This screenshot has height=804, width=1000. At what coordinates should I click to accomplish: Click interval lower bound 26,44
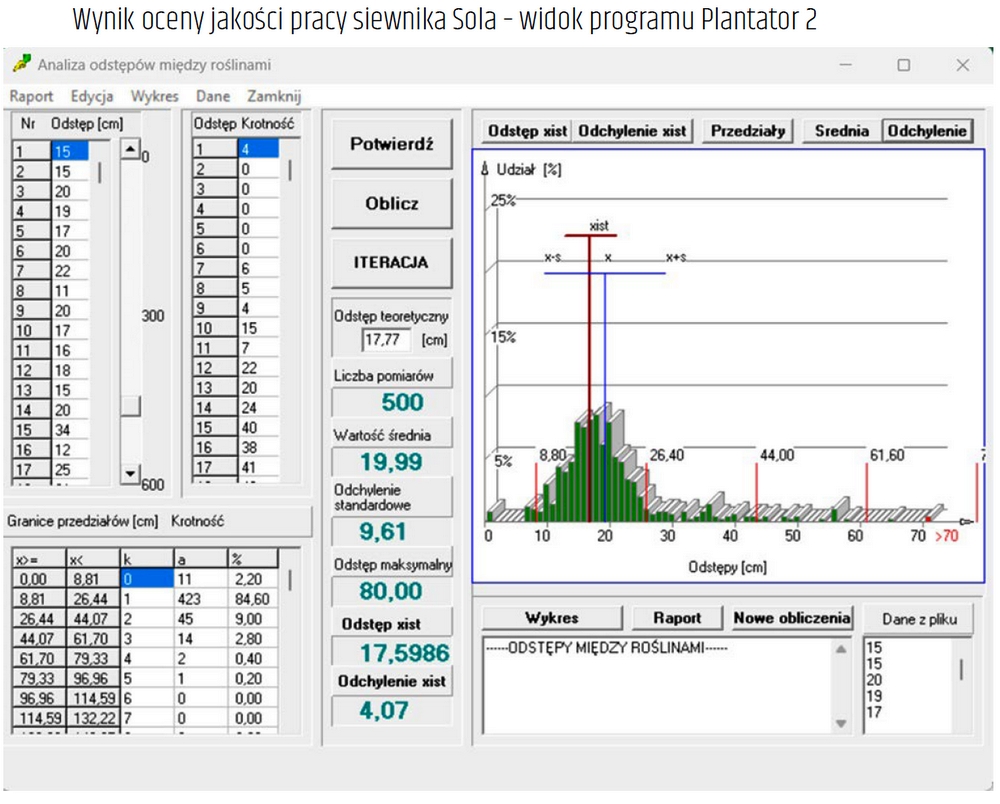click(38, 618)
